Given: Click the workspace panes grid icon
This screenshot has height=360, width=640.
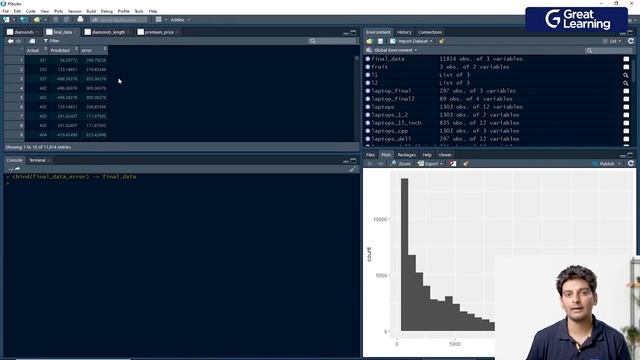Looking at the screenshot, I should [158, 20].
